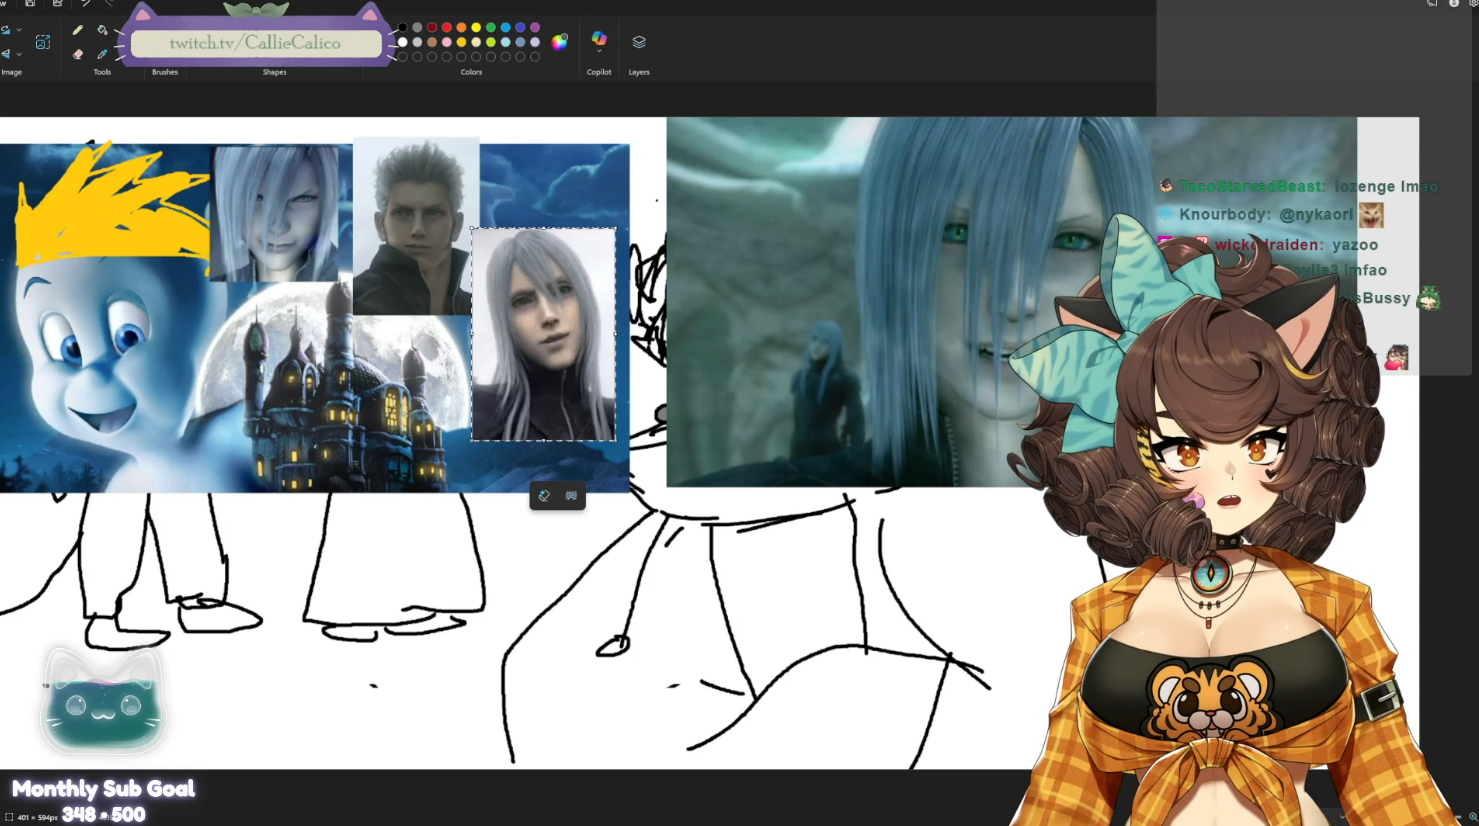Click Generative erase in floating selection toolbar

[544, 496]
